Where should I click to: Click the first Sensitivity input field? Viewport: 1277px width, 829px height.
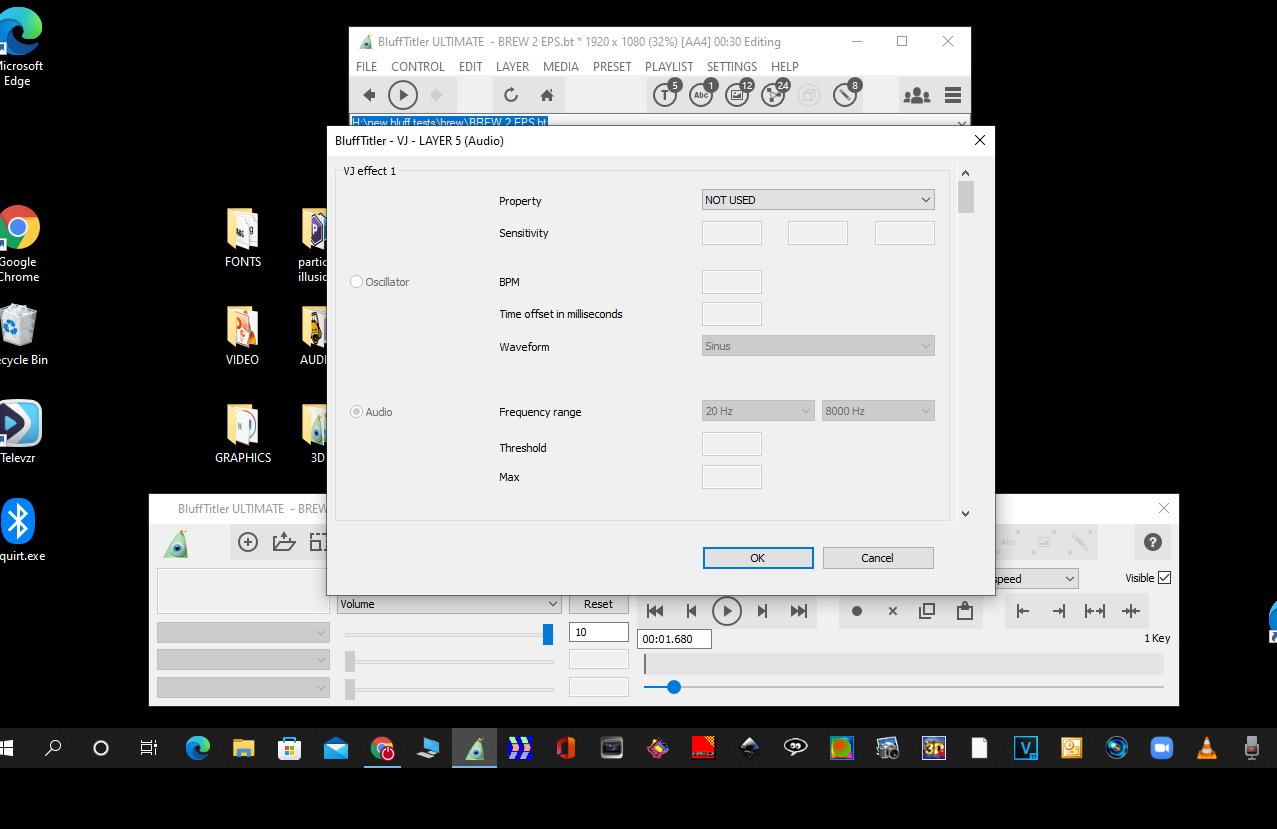(x=732, y=233)
